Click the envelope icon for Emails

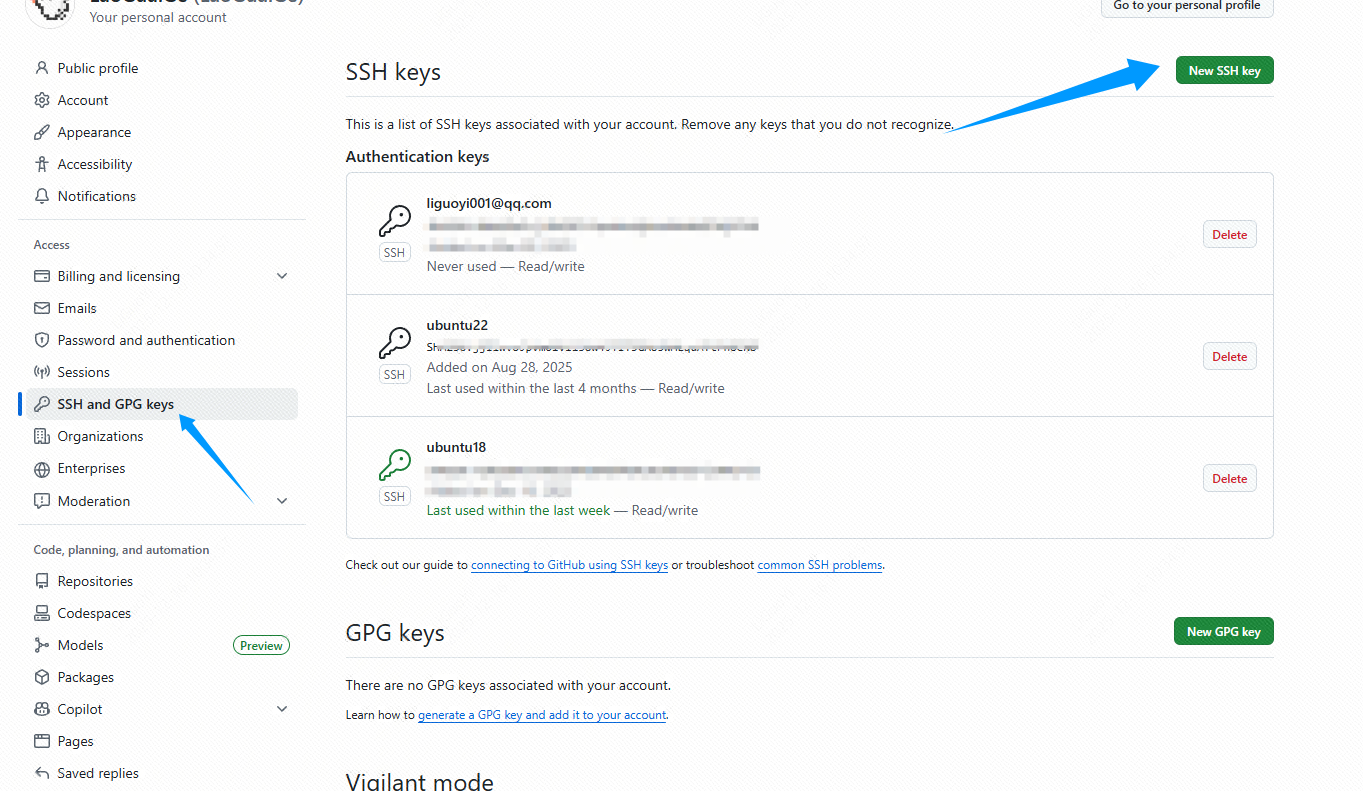click(42, 308)
